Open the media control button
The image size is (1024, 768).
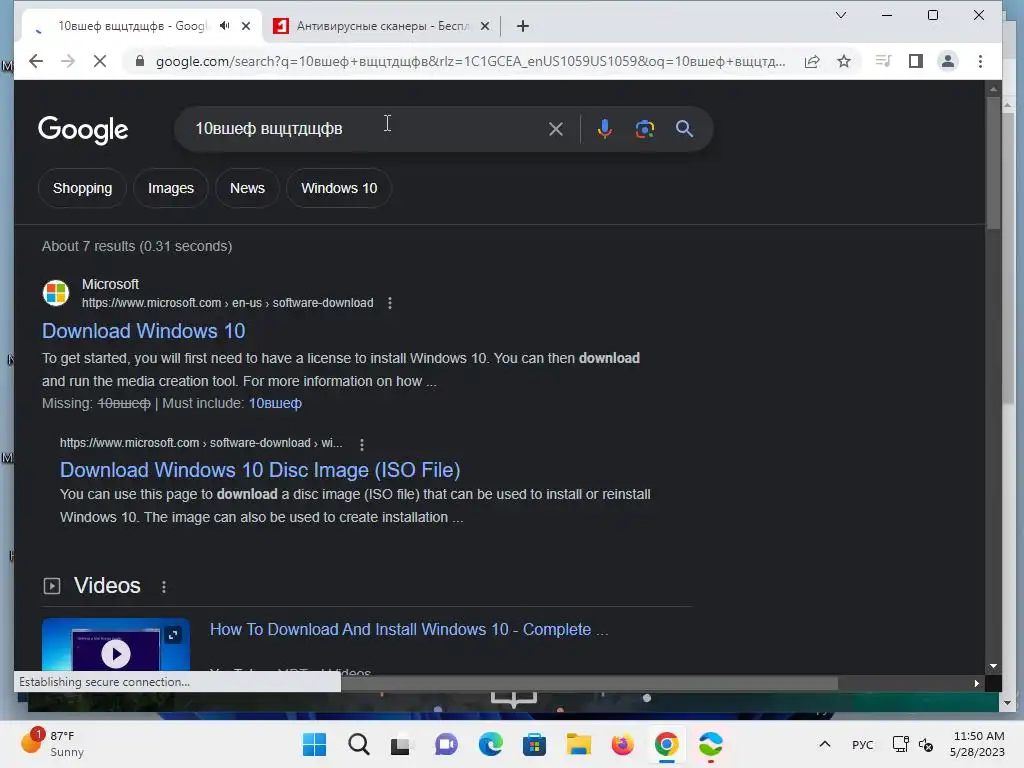(883, 61)
